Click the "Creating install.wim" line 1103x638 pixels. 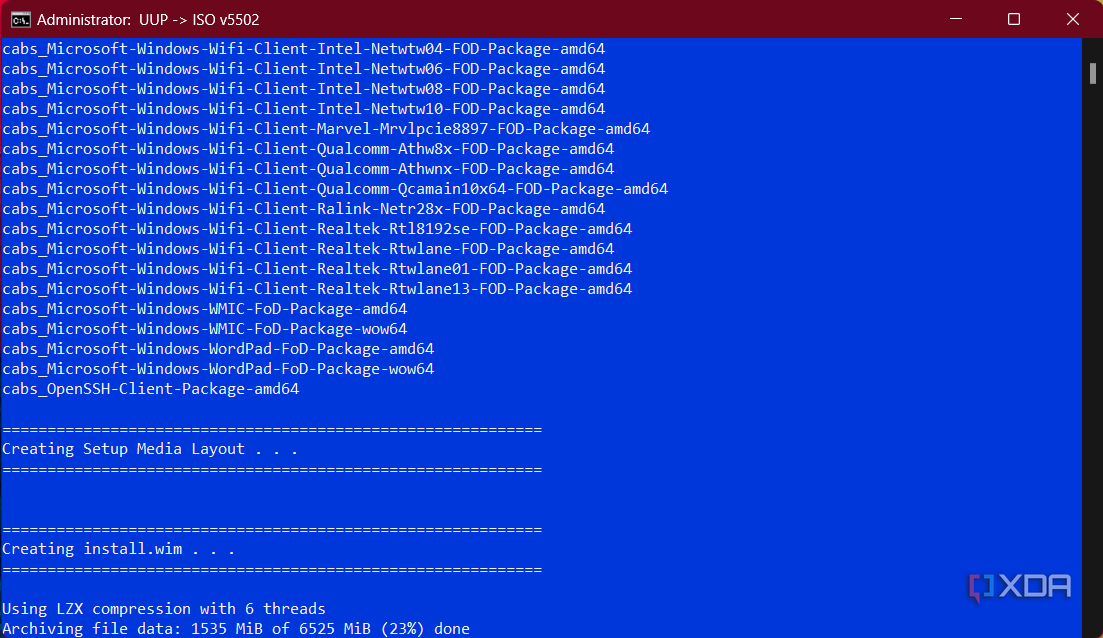click(118, 549)
